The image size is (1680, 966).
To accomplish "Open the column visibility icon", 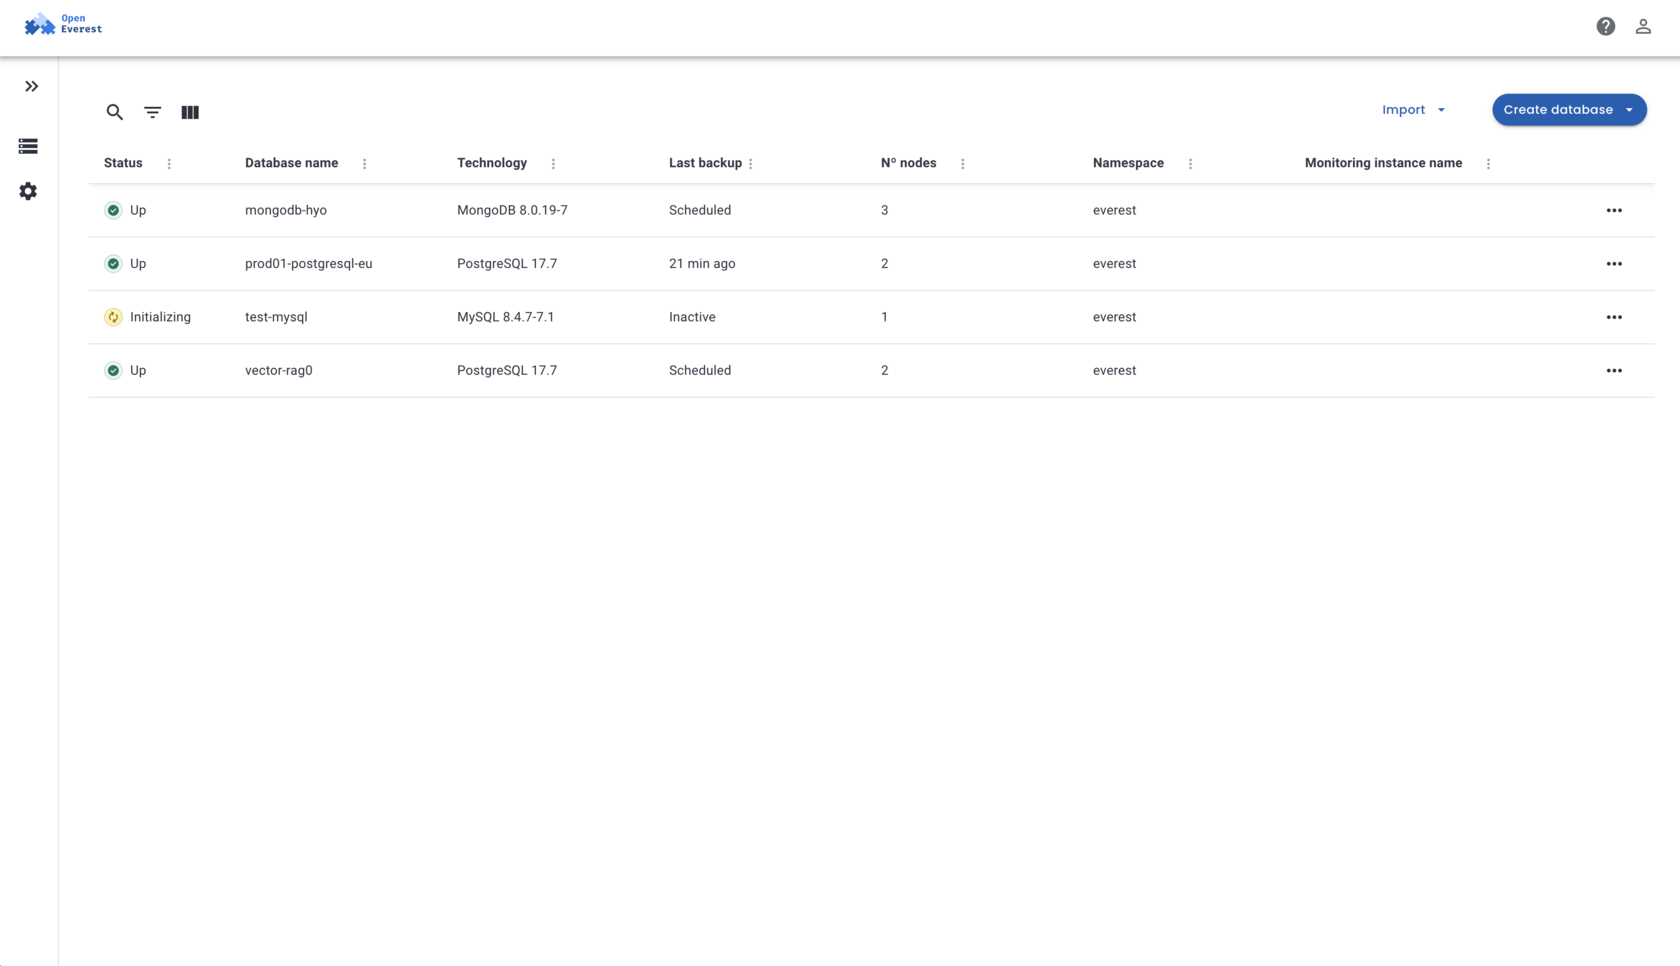I will (190, 112).
